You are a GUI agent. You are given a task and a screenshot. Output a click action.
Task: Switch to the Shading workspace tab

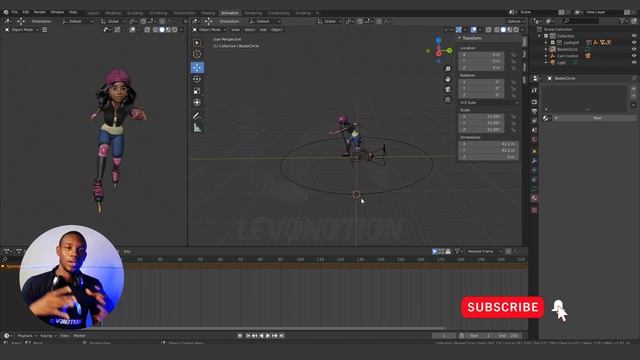point(208,13)
